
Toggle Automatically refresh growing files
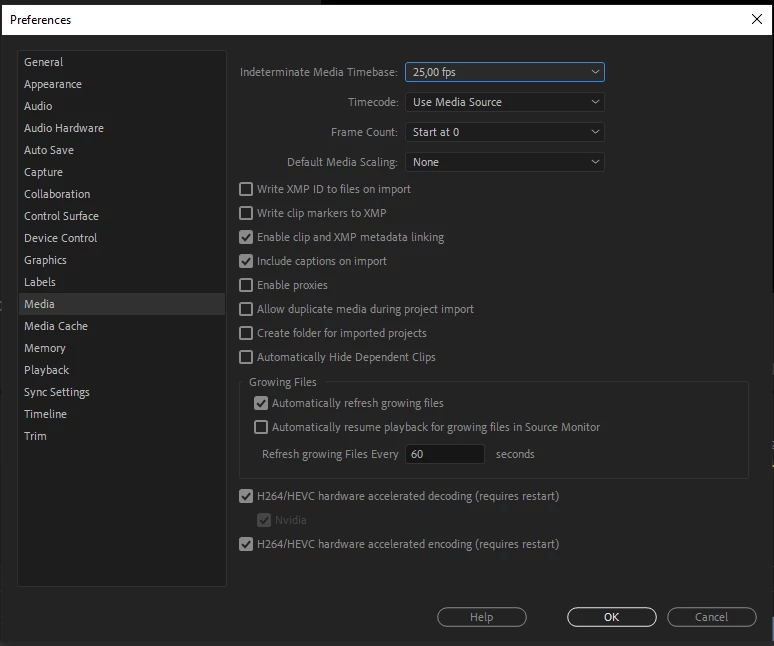(x=261, y=403)
